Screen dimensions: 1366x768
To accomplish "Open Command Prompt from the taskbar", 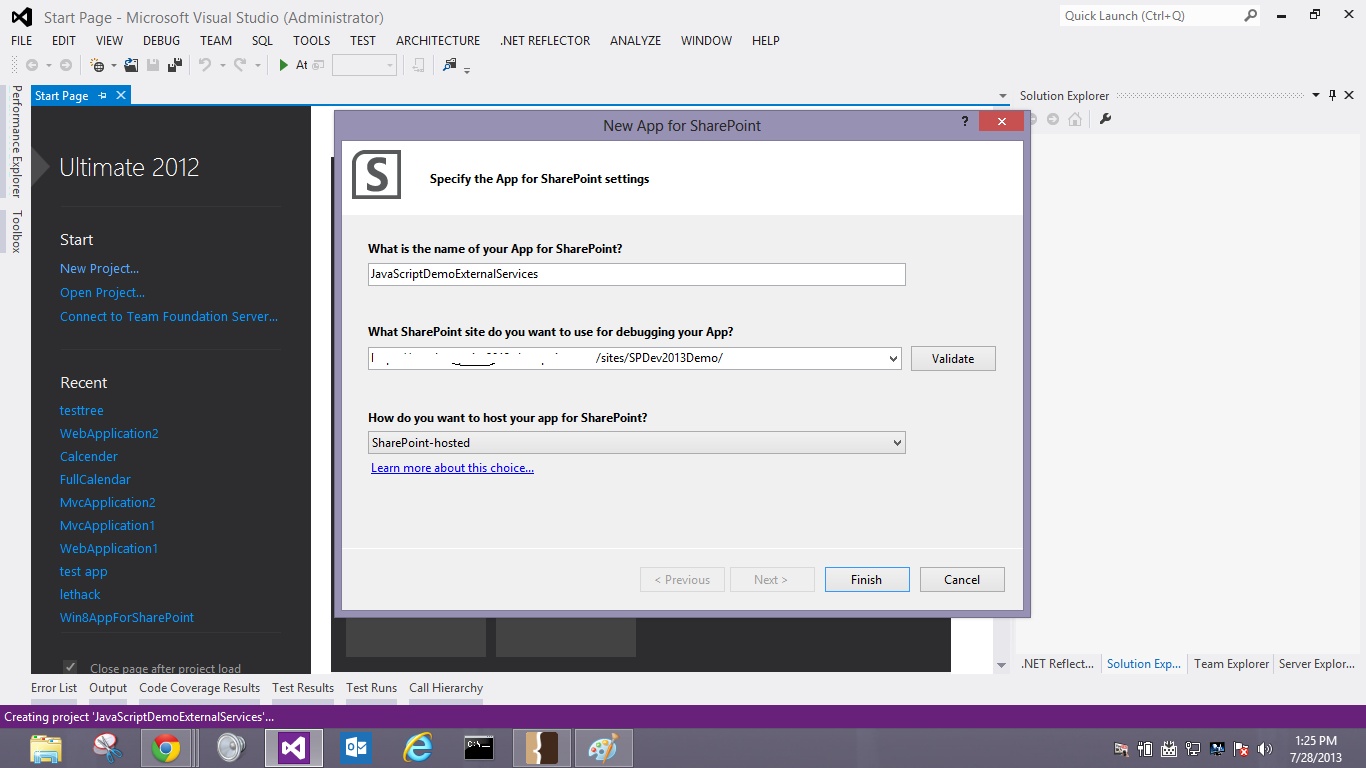I will point(479,748).
